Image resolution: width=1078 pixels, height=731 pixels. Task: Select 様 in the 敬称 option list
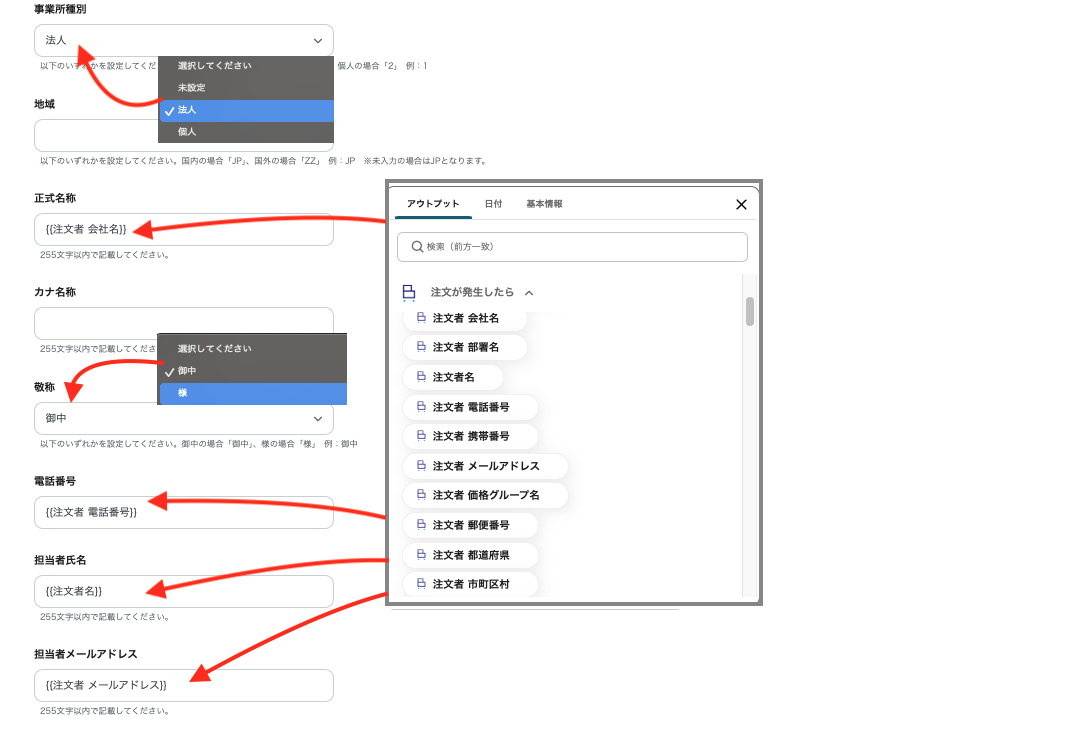(252, 393)
